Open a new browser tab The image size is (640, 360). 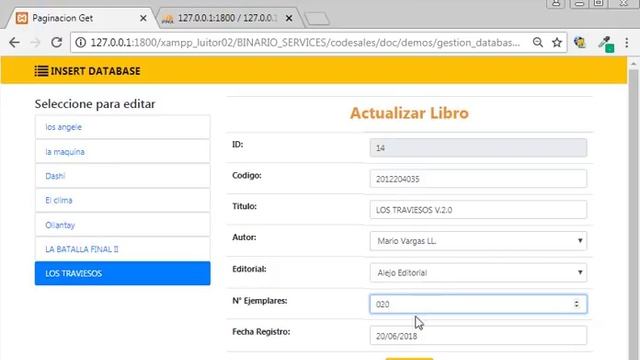pos(317,19)
